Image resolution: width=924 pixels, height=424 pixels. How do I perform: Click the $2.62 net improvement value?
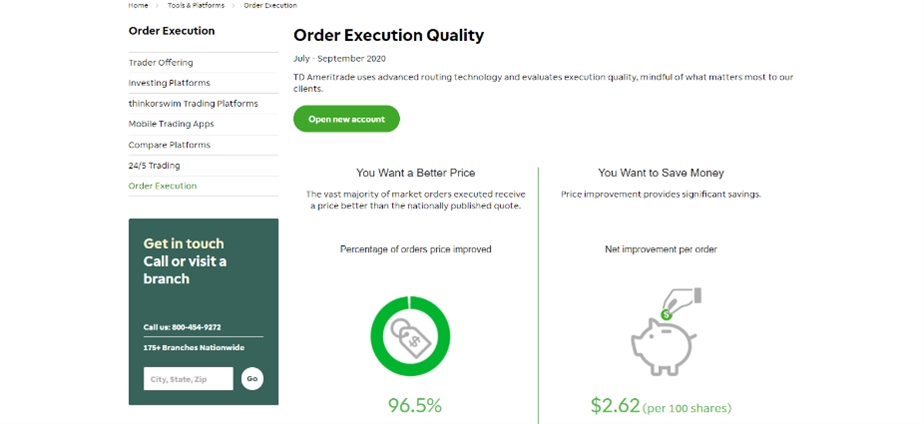tap(616, 405)
